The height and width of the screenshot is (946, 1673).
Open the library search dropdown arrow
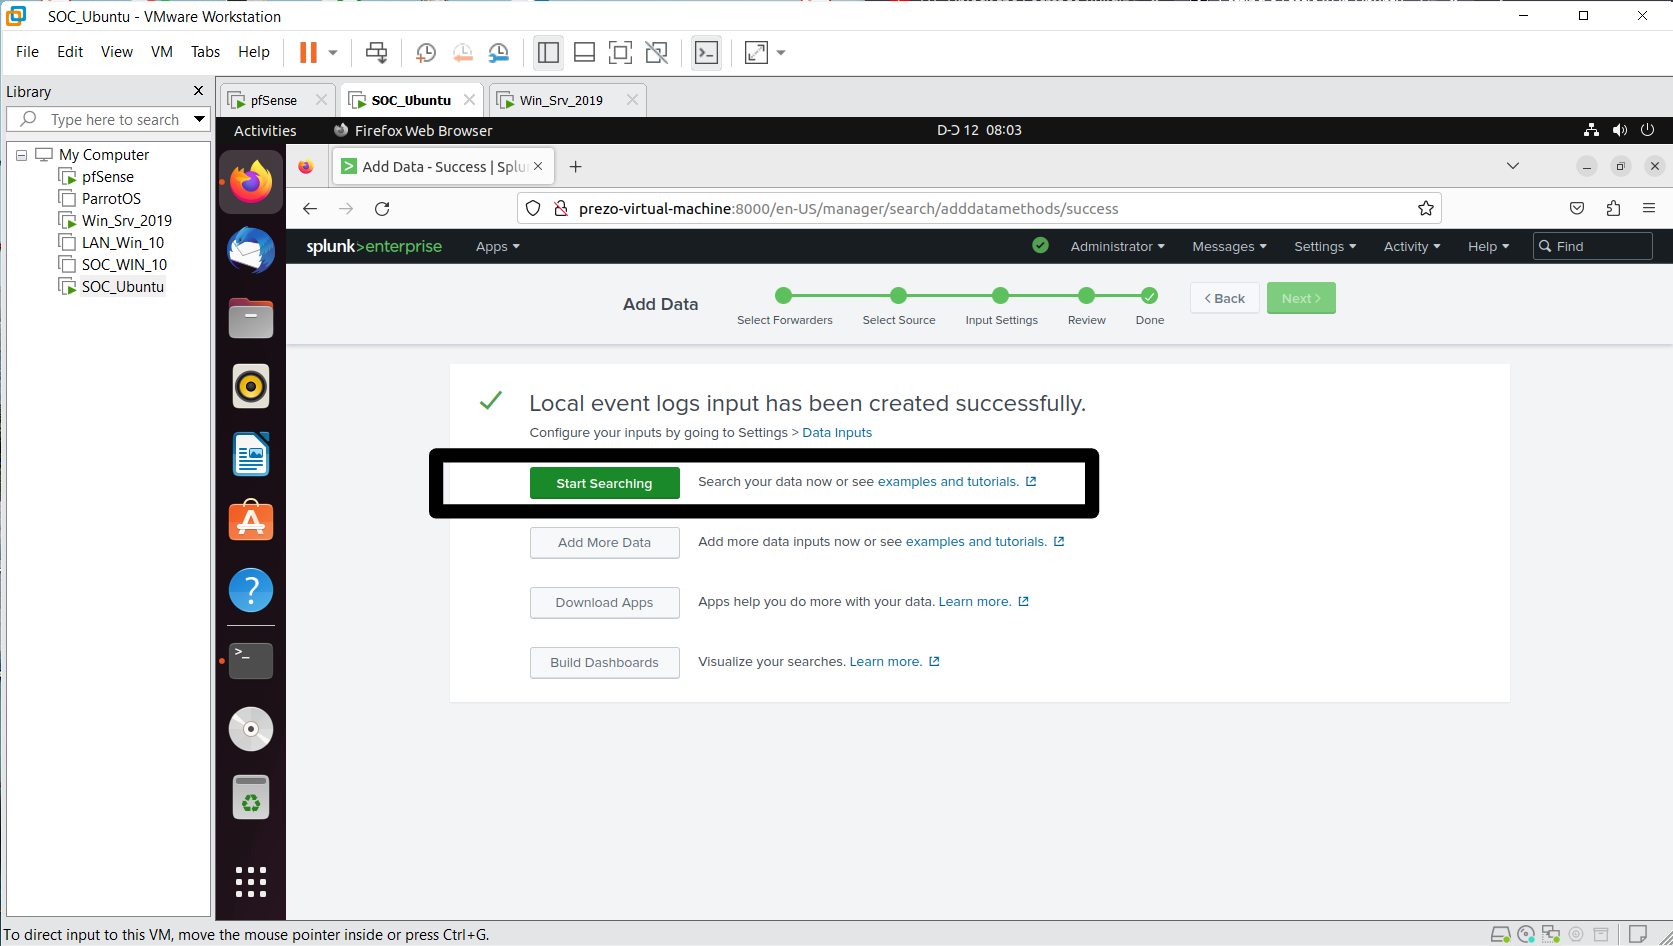[200, 119]
